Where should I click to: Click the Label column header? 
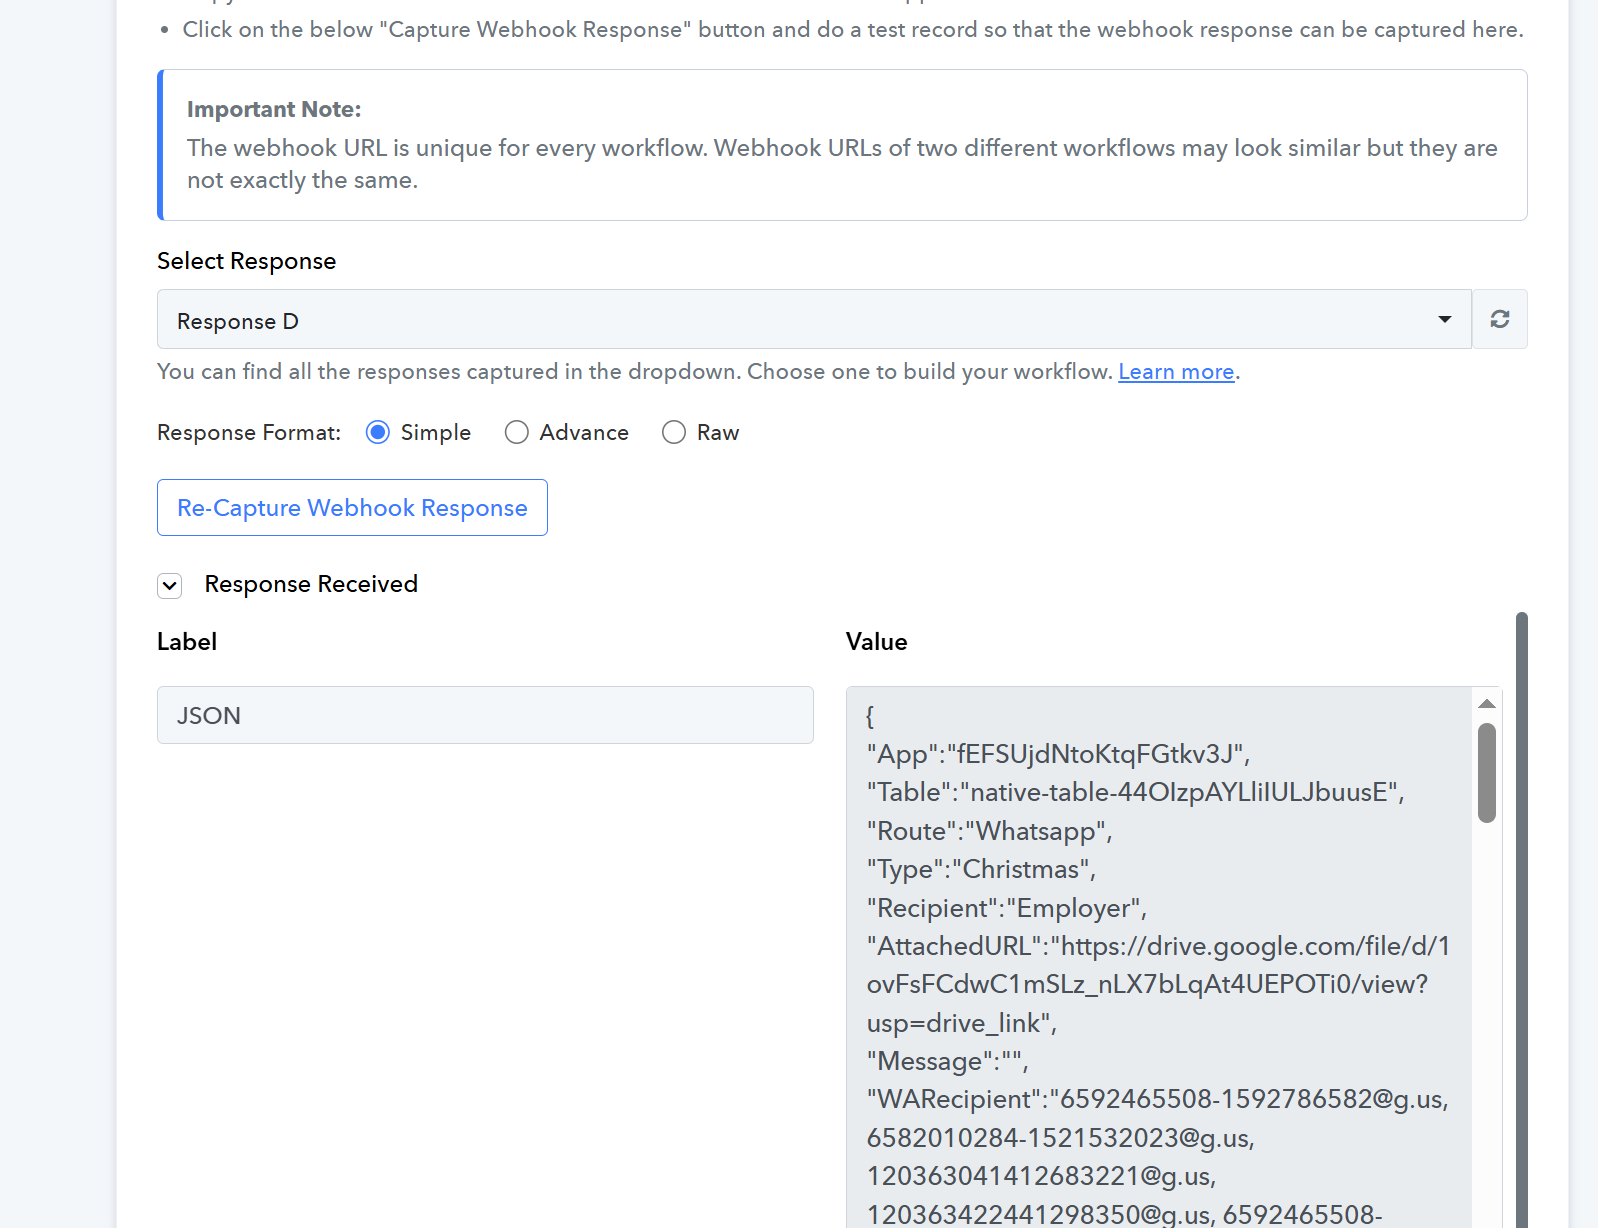[187, 642]
